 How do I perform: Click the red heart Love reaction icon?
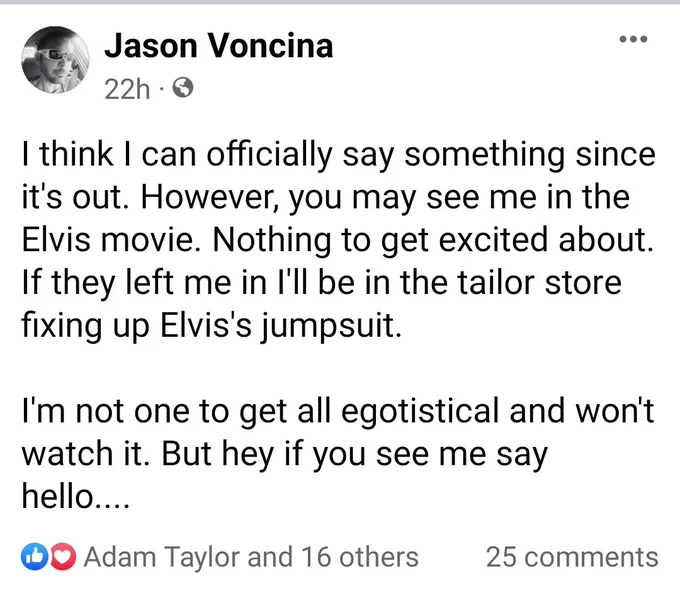click(x=63, y=556)
